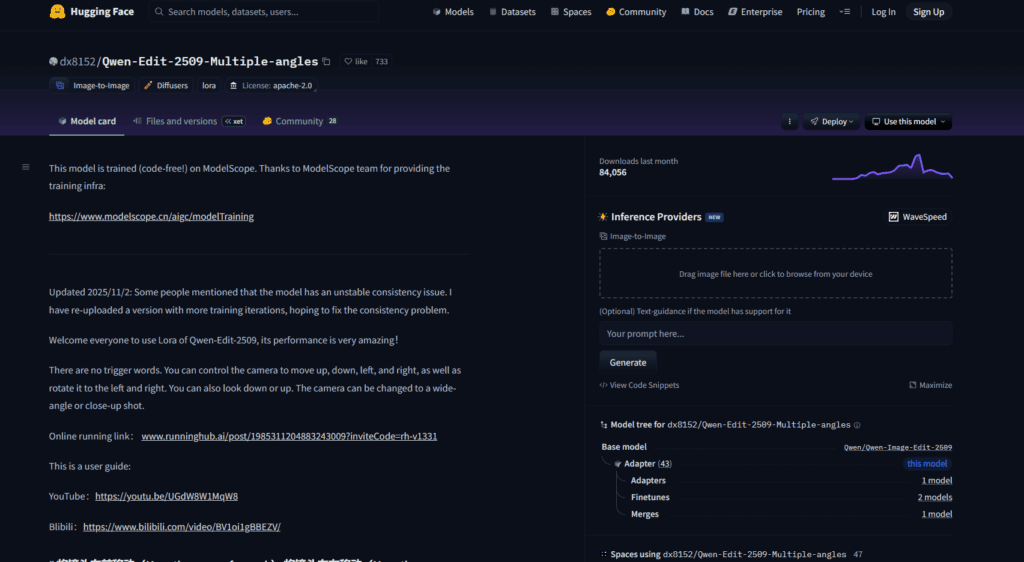Click the Log In link
The image size is (1024, 562).
(x=883, y=12)
